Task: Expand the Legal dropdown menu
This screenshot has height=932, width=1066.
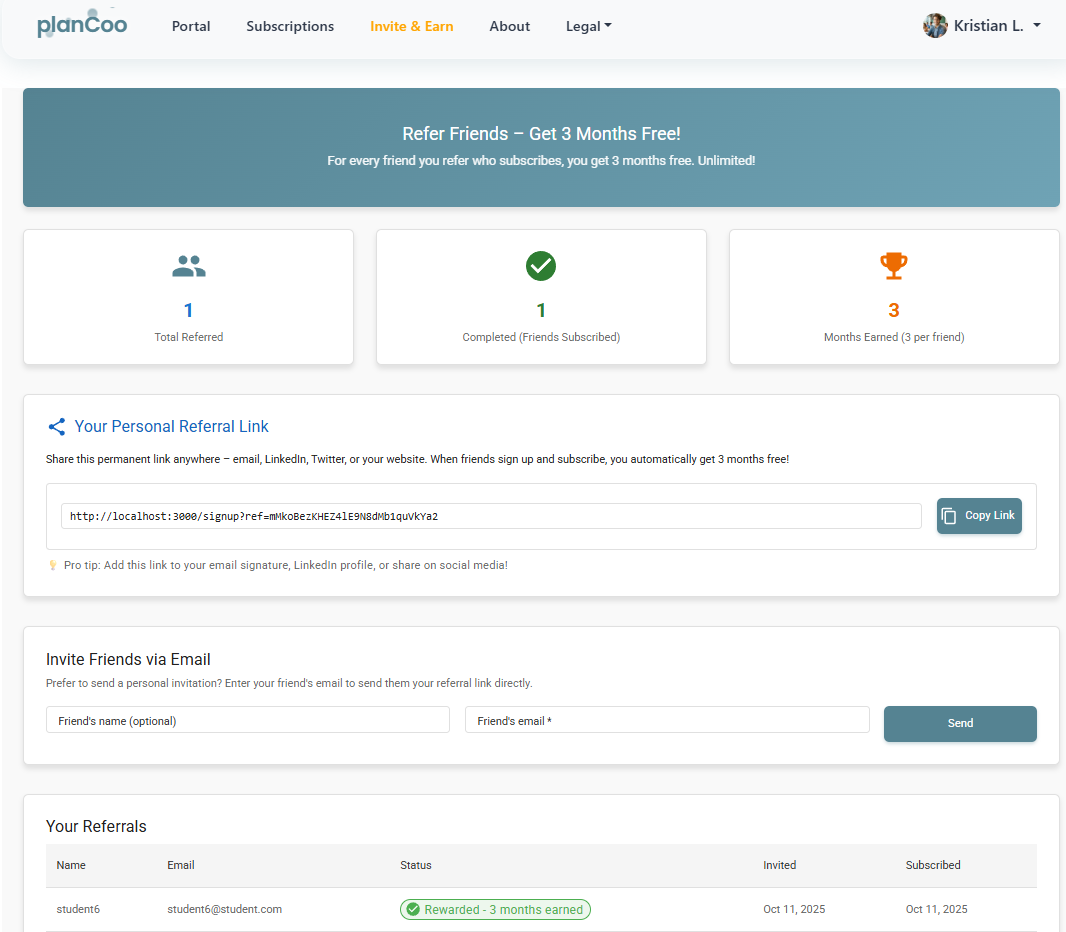Action: [588, 26]
